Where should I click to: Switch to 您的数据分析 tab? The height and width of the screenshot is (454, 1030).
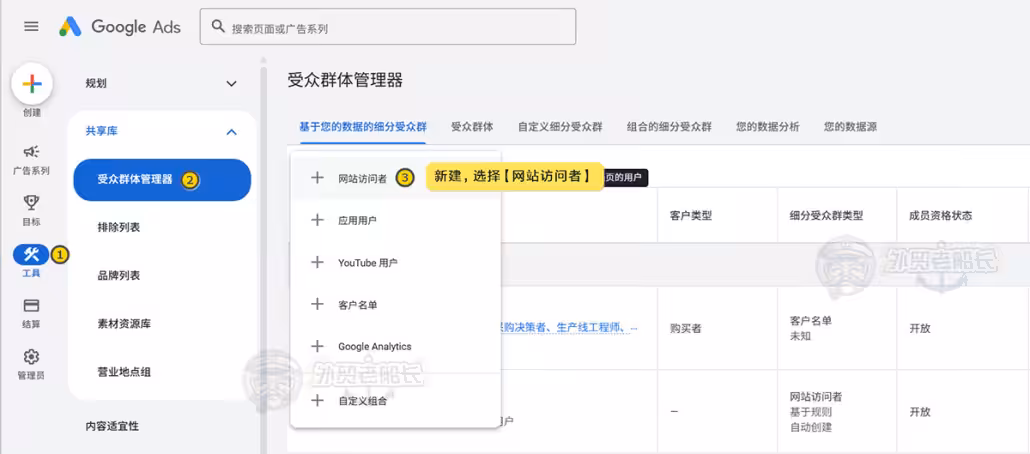coord(768,127)
